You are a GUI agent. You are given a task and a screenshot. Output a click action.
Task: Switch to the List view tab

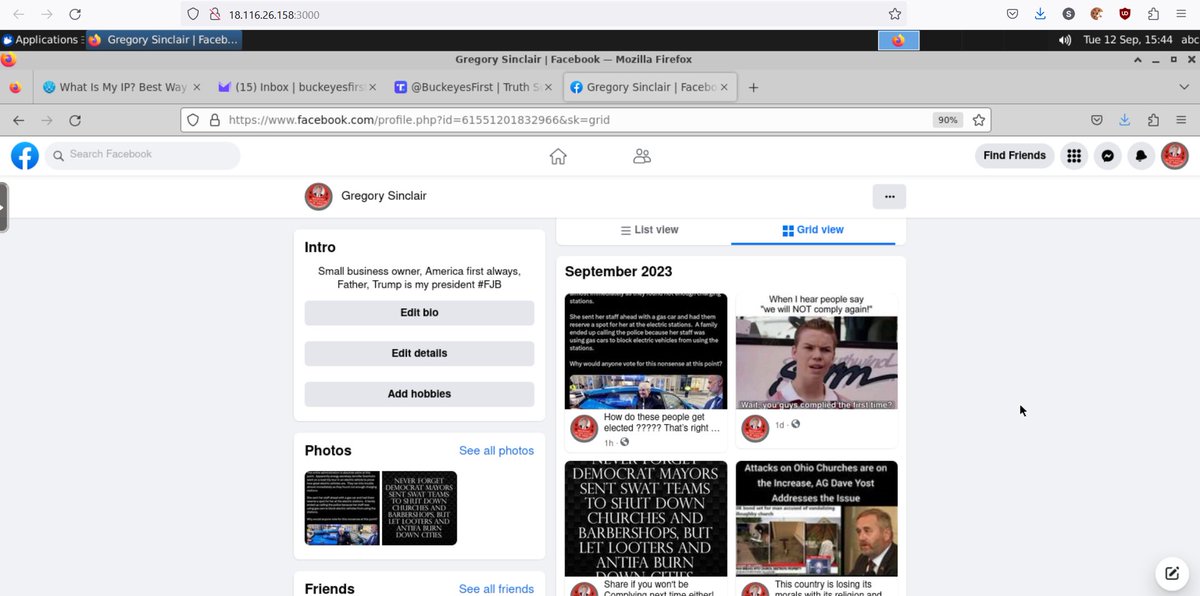pos(649,230)
